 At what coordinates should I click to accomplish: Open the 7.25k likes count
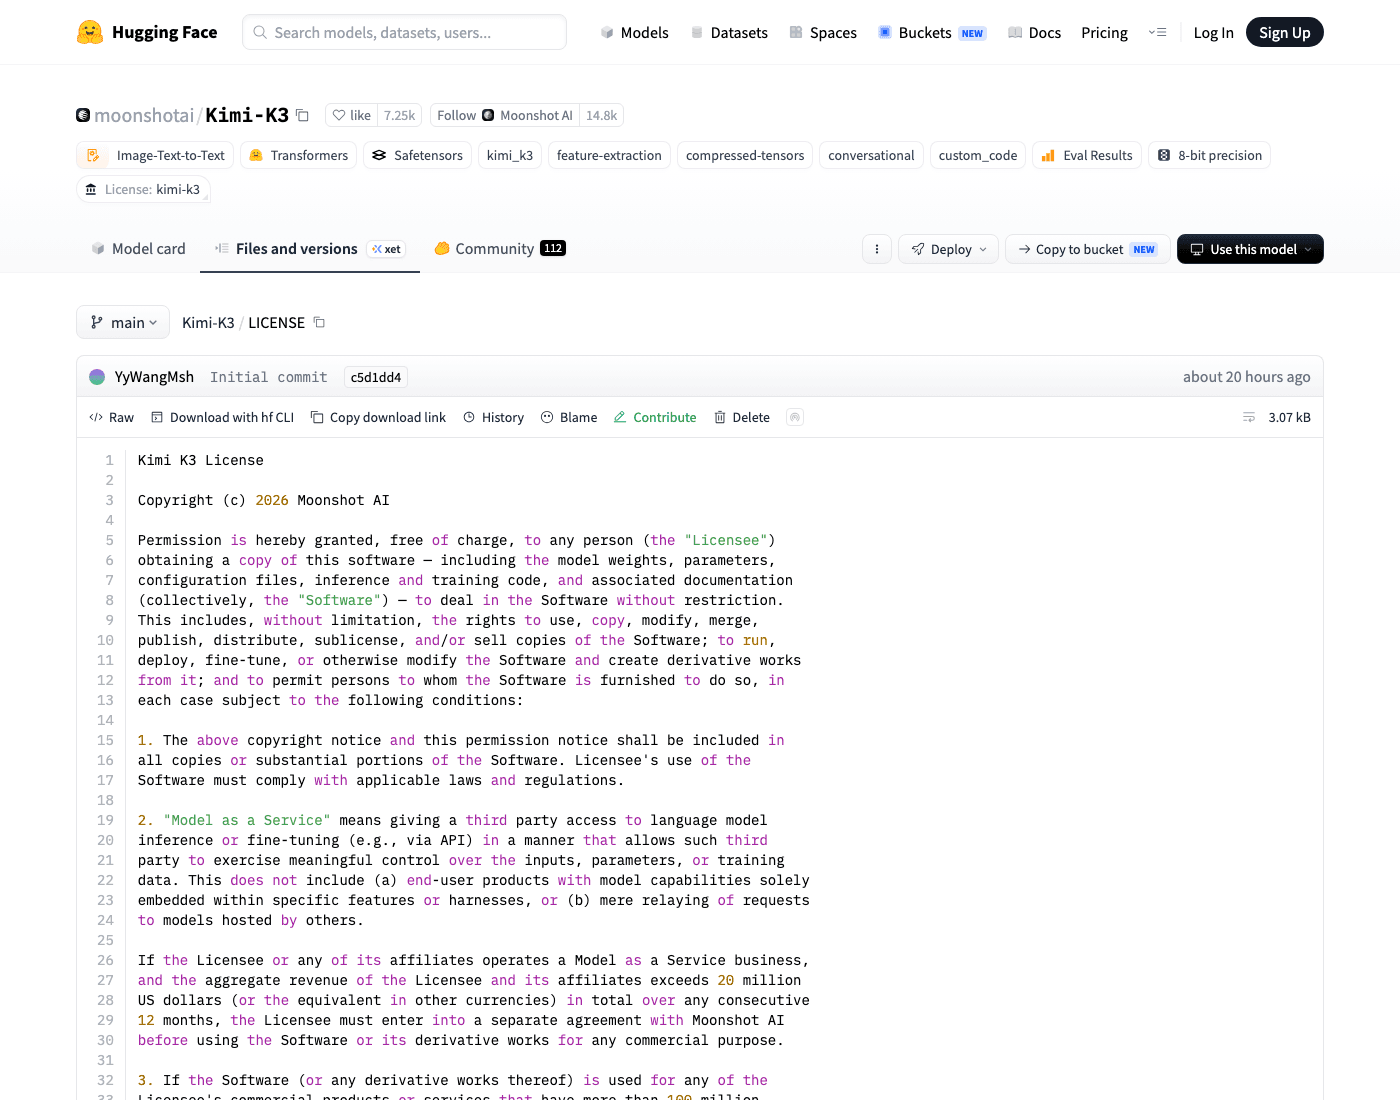pyautogui.click(x=399, y=115)
